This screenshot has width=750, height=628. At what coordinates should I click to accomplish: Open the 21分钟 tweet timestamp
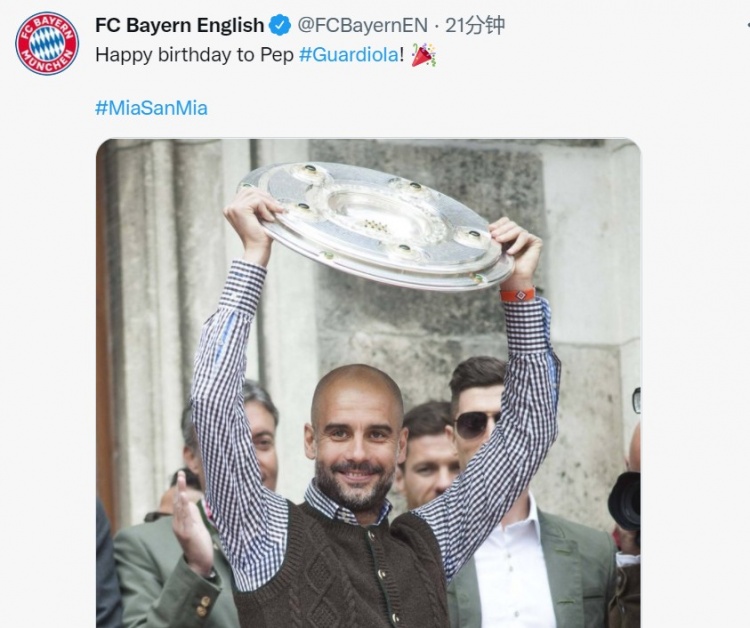pyautogui.click(x=474, y=25)
